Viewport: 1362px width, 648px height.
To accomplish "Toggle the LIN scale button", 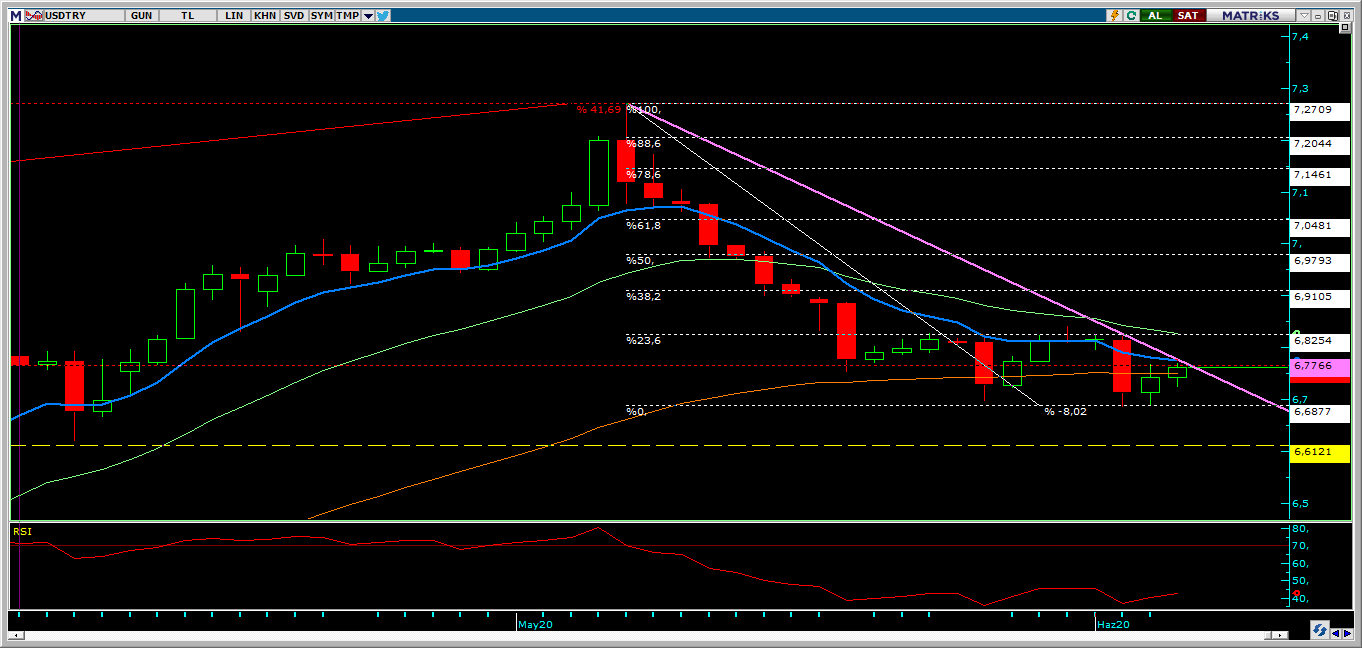I will point(235,15).
